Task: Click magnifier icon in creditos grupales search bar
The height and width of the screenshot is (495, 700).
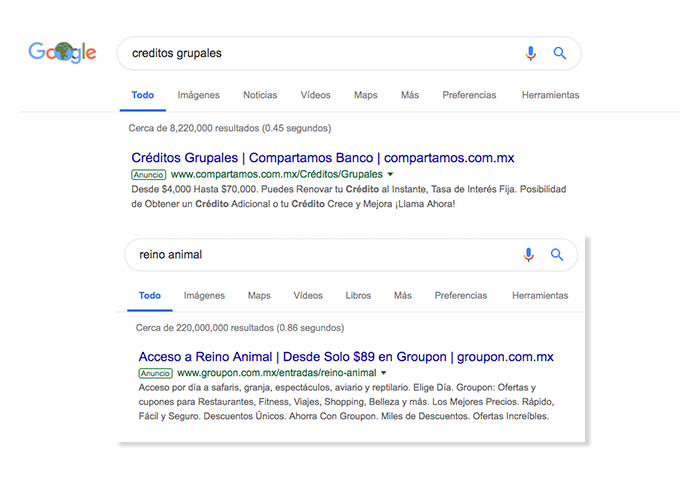Action: (560, 53)
